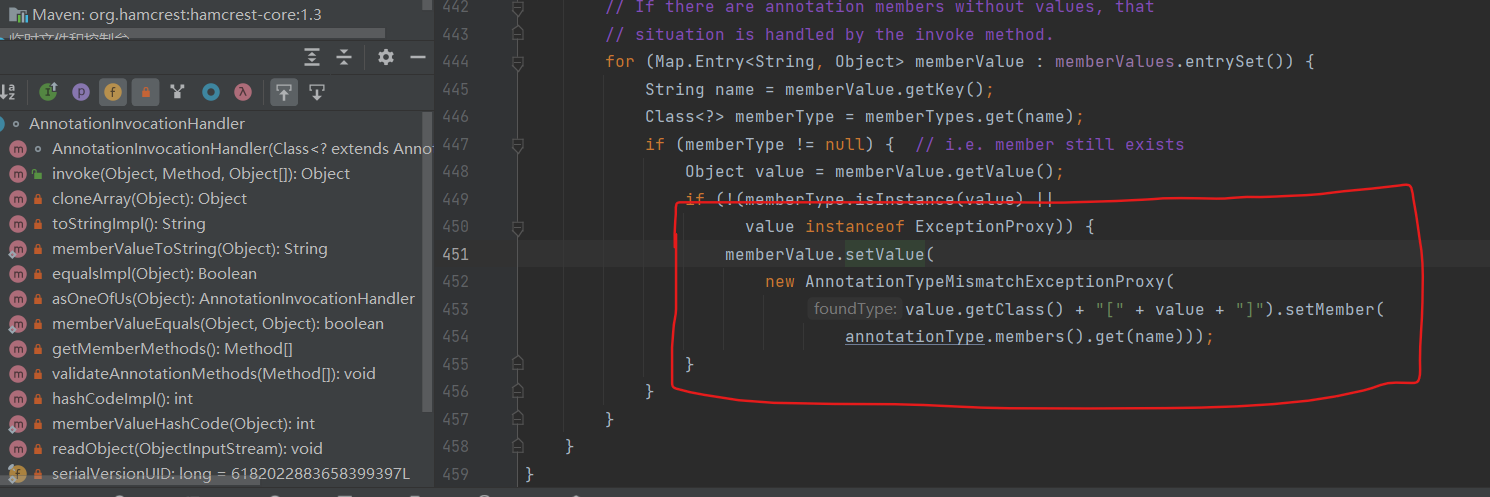
Task: Select readObject(ObjectInputStream) in structure list
Action: [187, 449]
